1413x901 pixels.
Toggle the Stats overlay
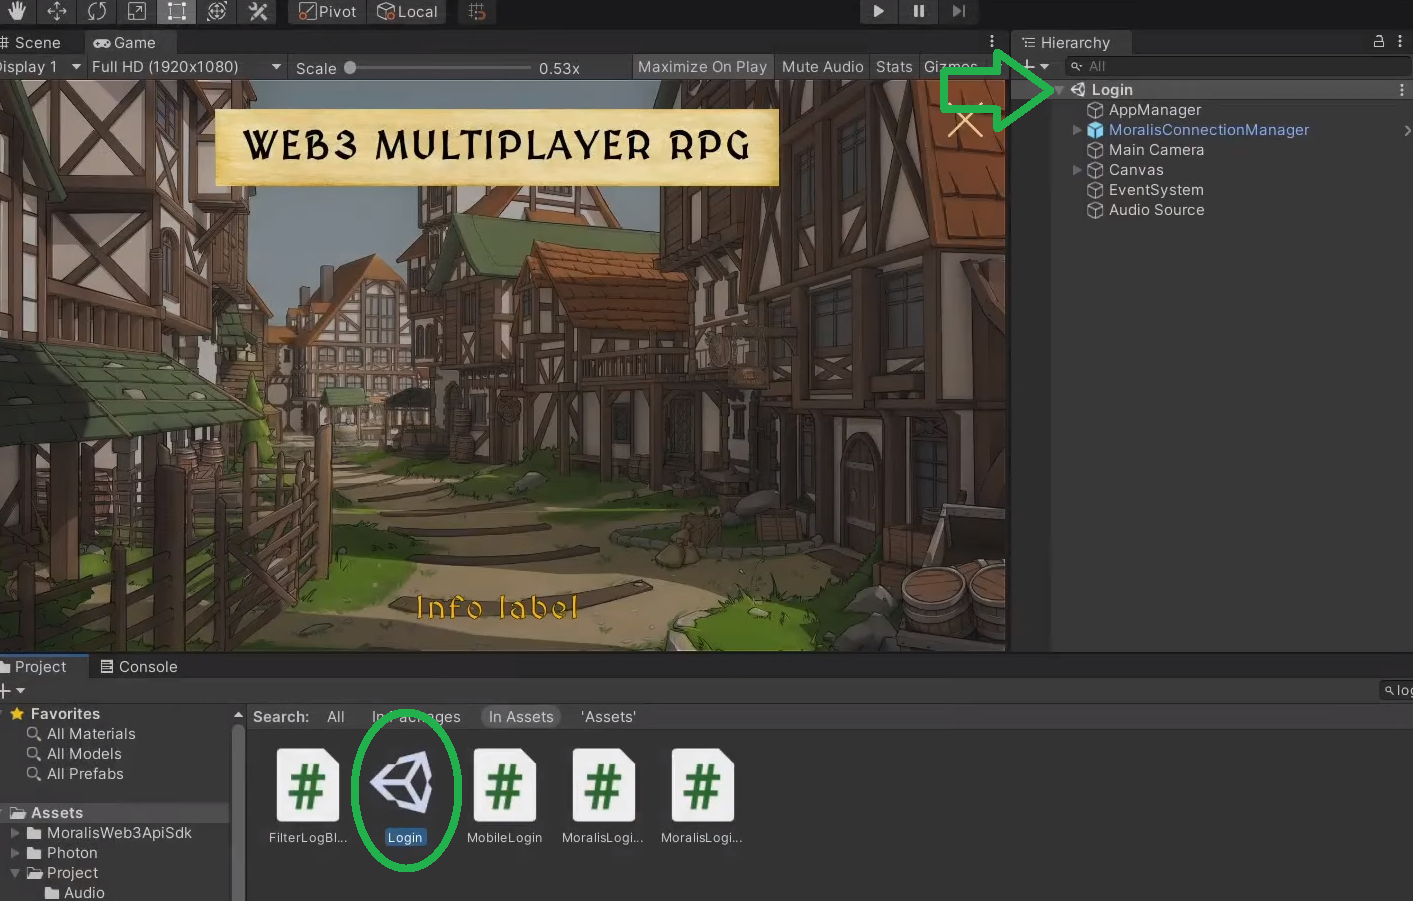[x=894, y=67]
